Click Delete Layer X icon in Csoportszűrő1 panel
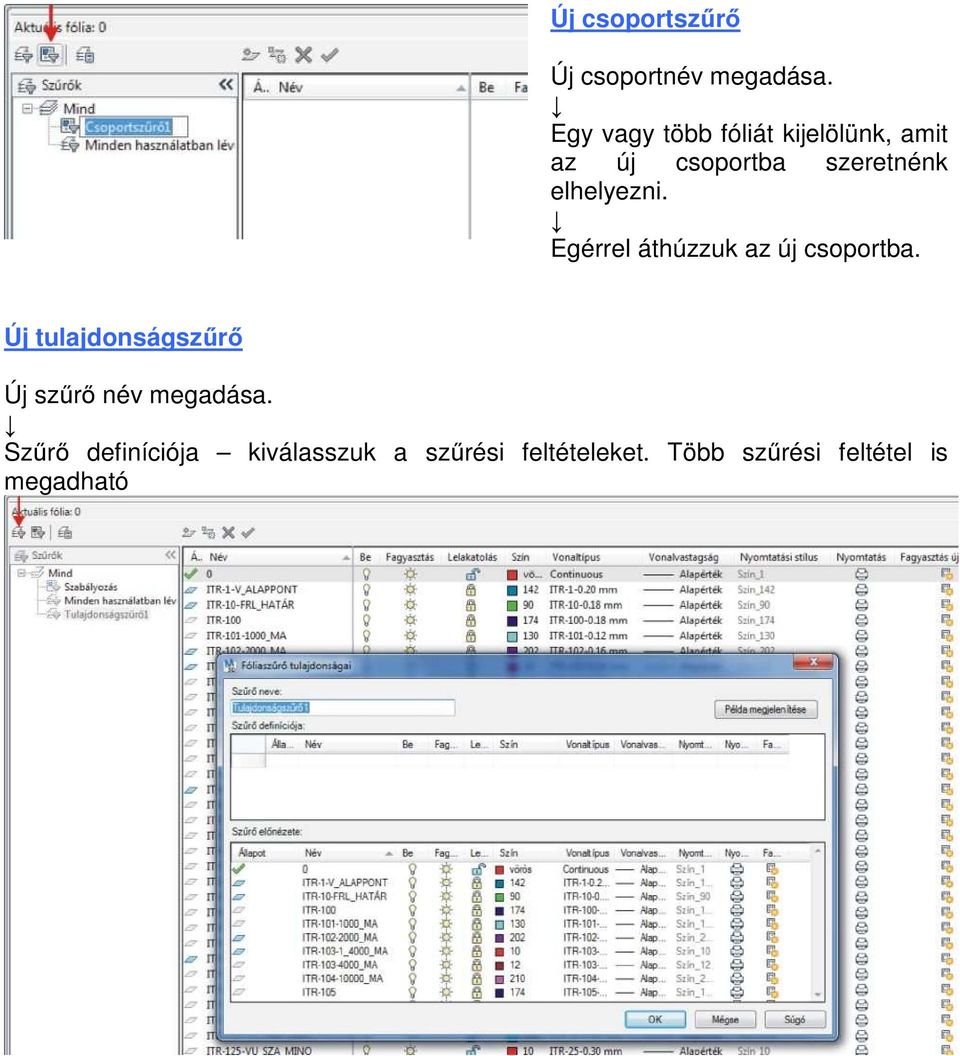Image resolution: width=960 pixels, height=1056 pixels. click(304, 55)
